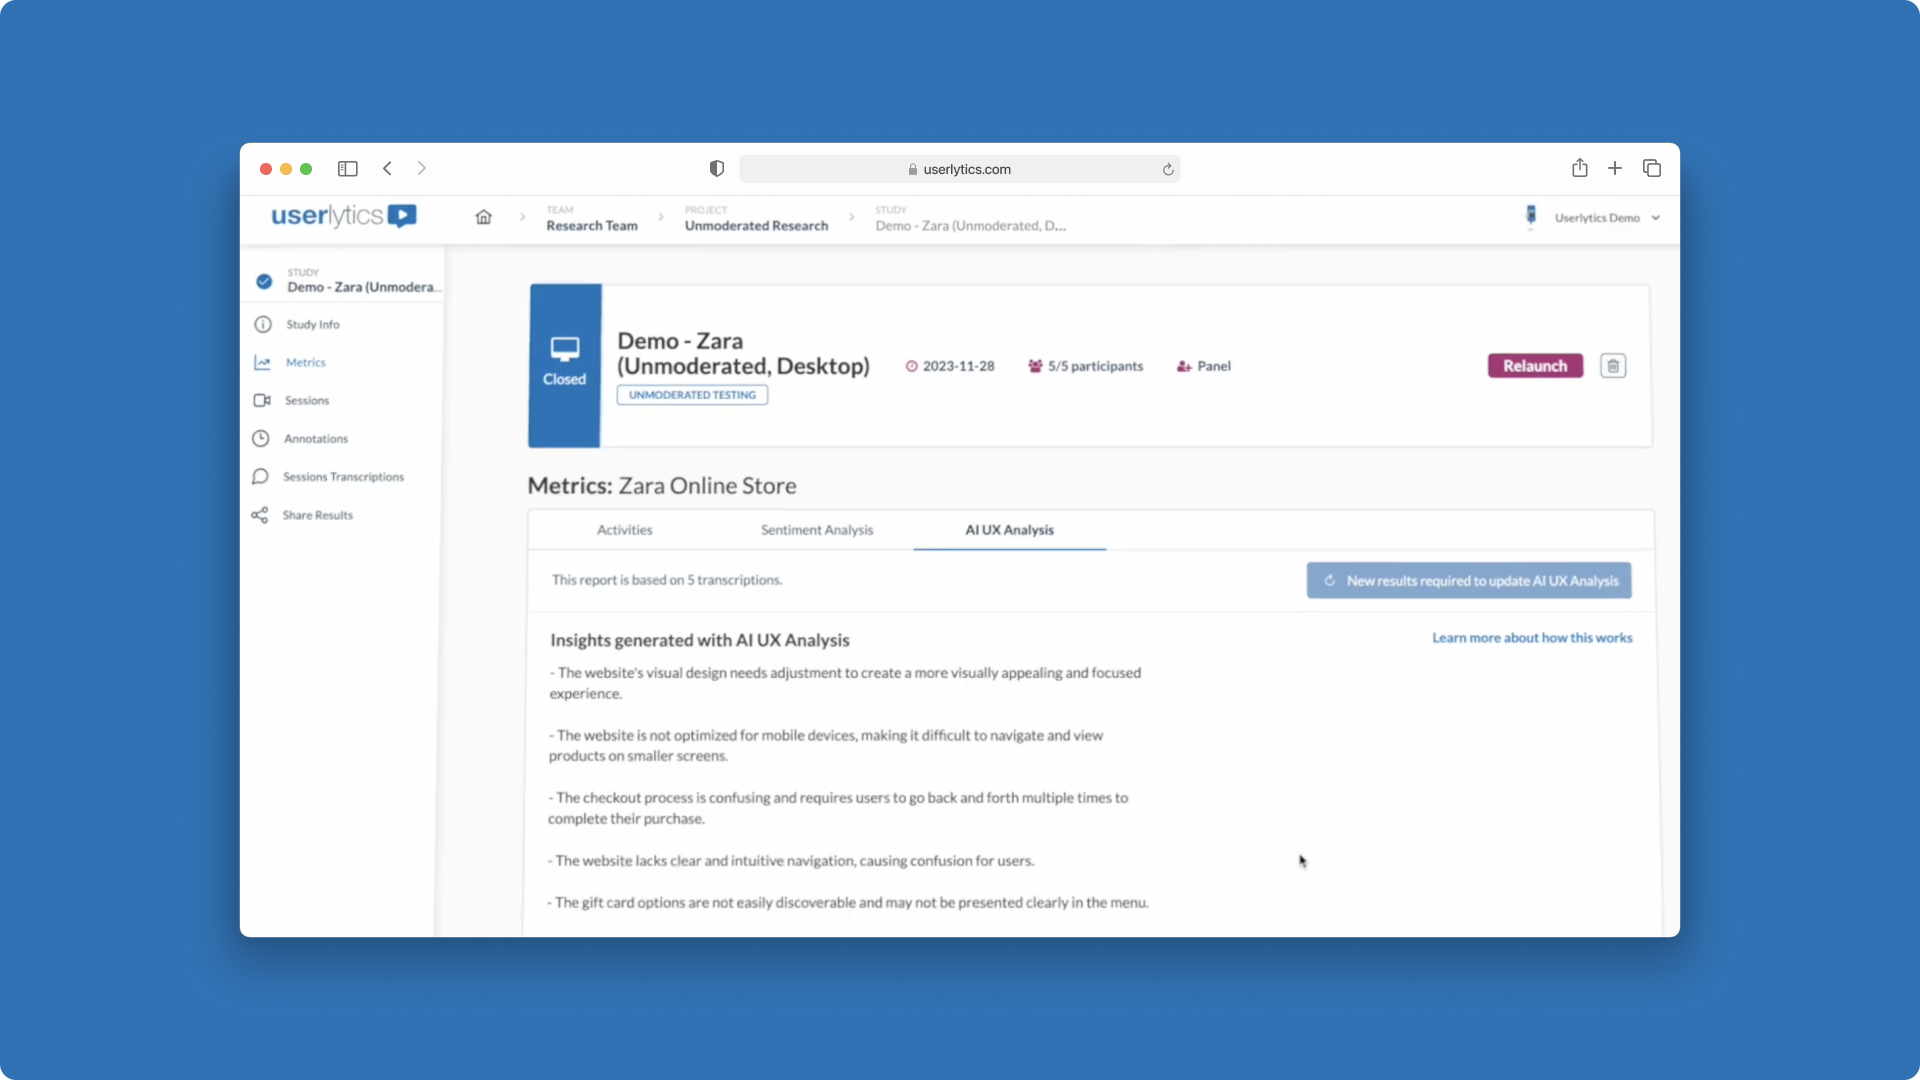The height and width of the screenshot is (1080, 1920).
Task: Open the Research Team breadcrumb
Action: [591, 225]
